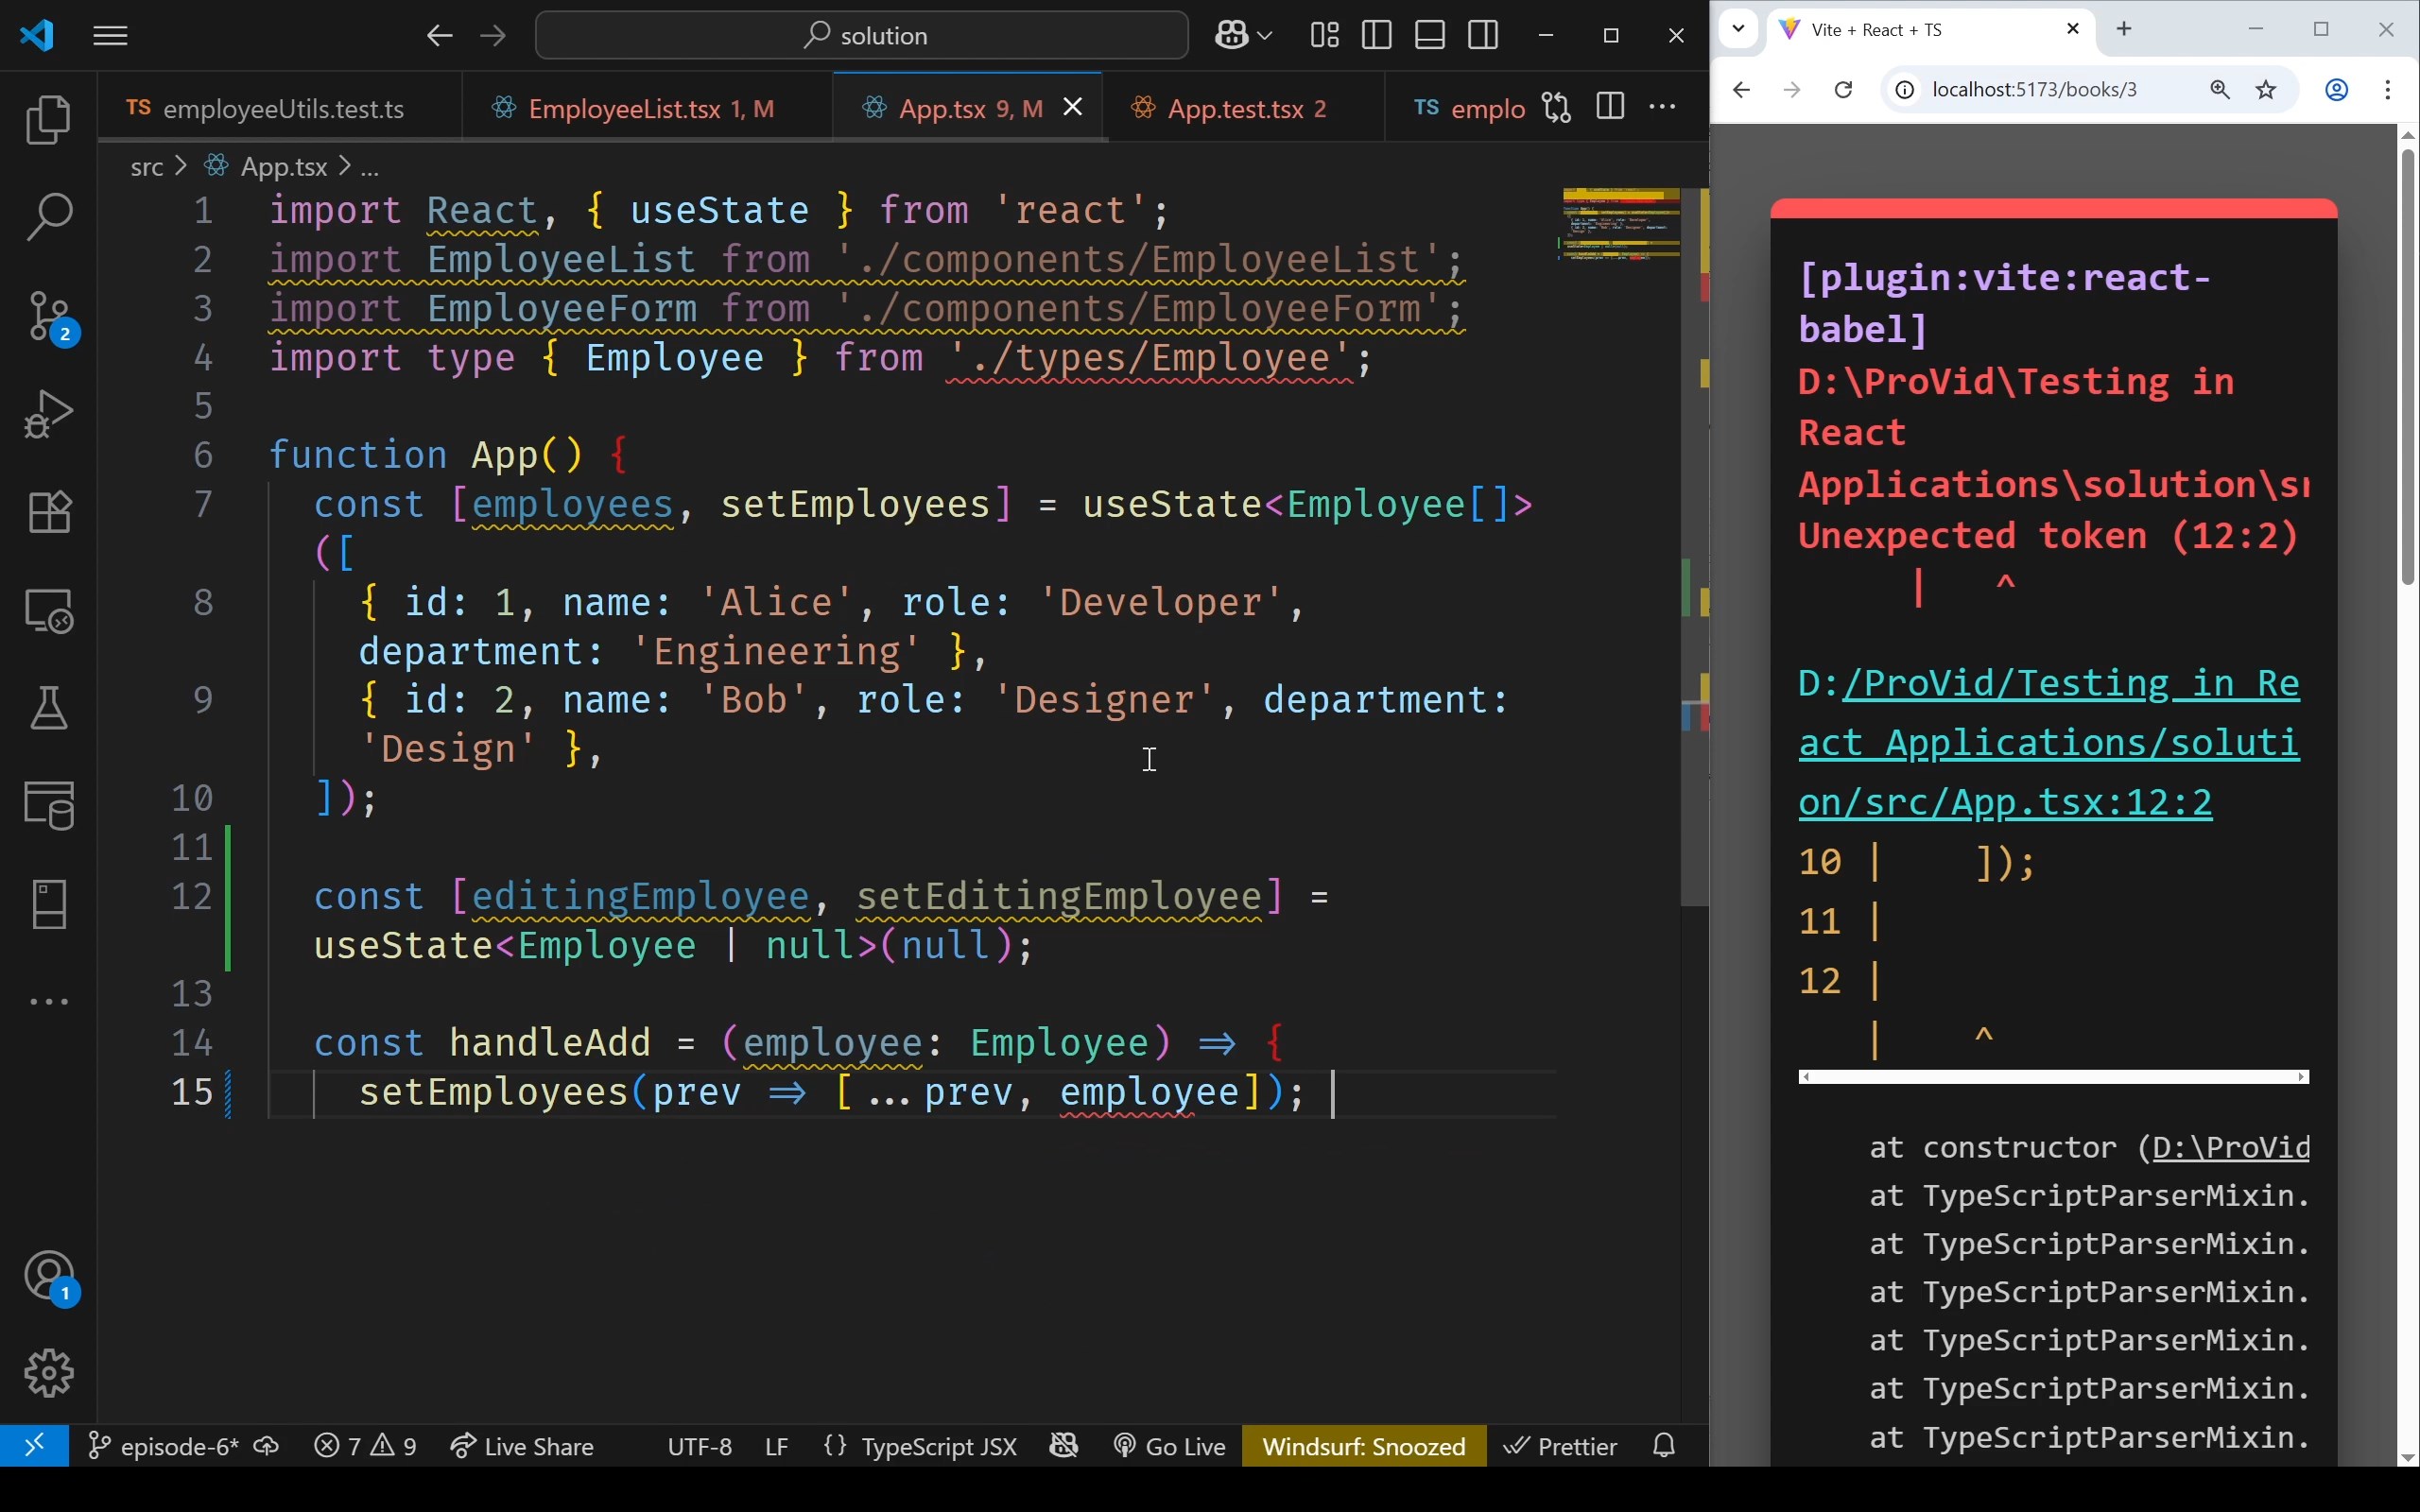The image size is (2420, 1512).
Task: Toggle the primary side bar
Action: point(1375,35)
